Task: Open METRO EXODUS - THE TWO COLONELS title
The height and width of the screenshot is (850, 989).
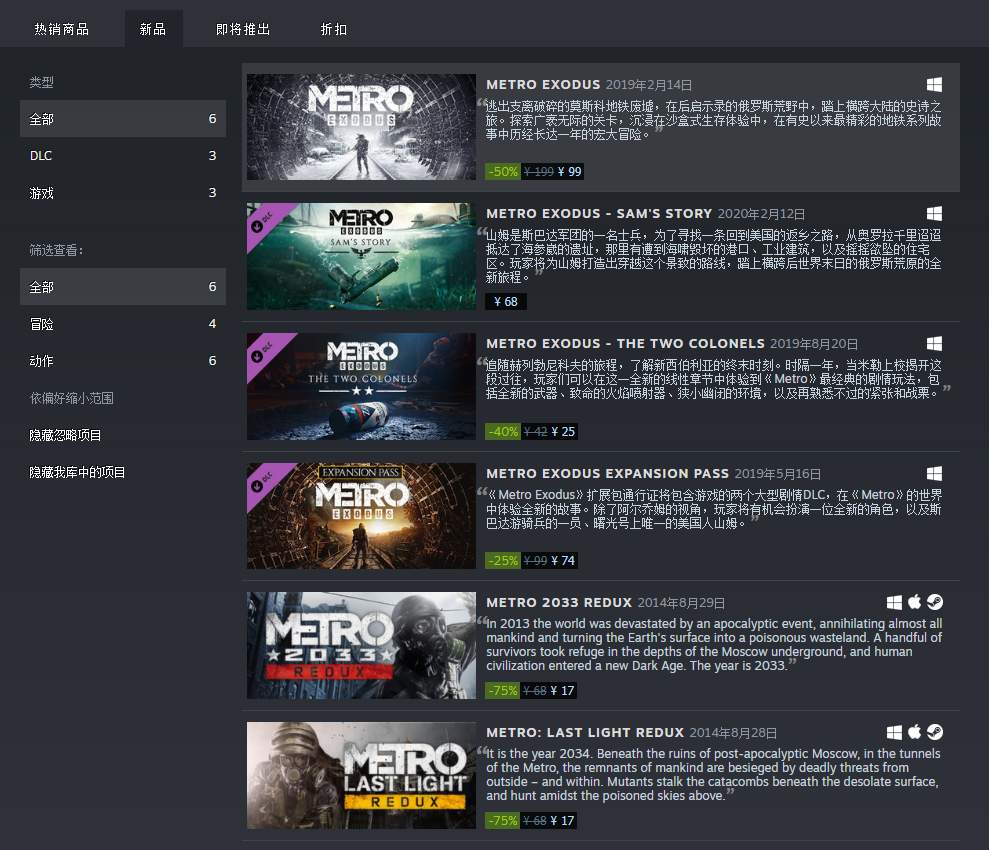Action: pos(626,344)
